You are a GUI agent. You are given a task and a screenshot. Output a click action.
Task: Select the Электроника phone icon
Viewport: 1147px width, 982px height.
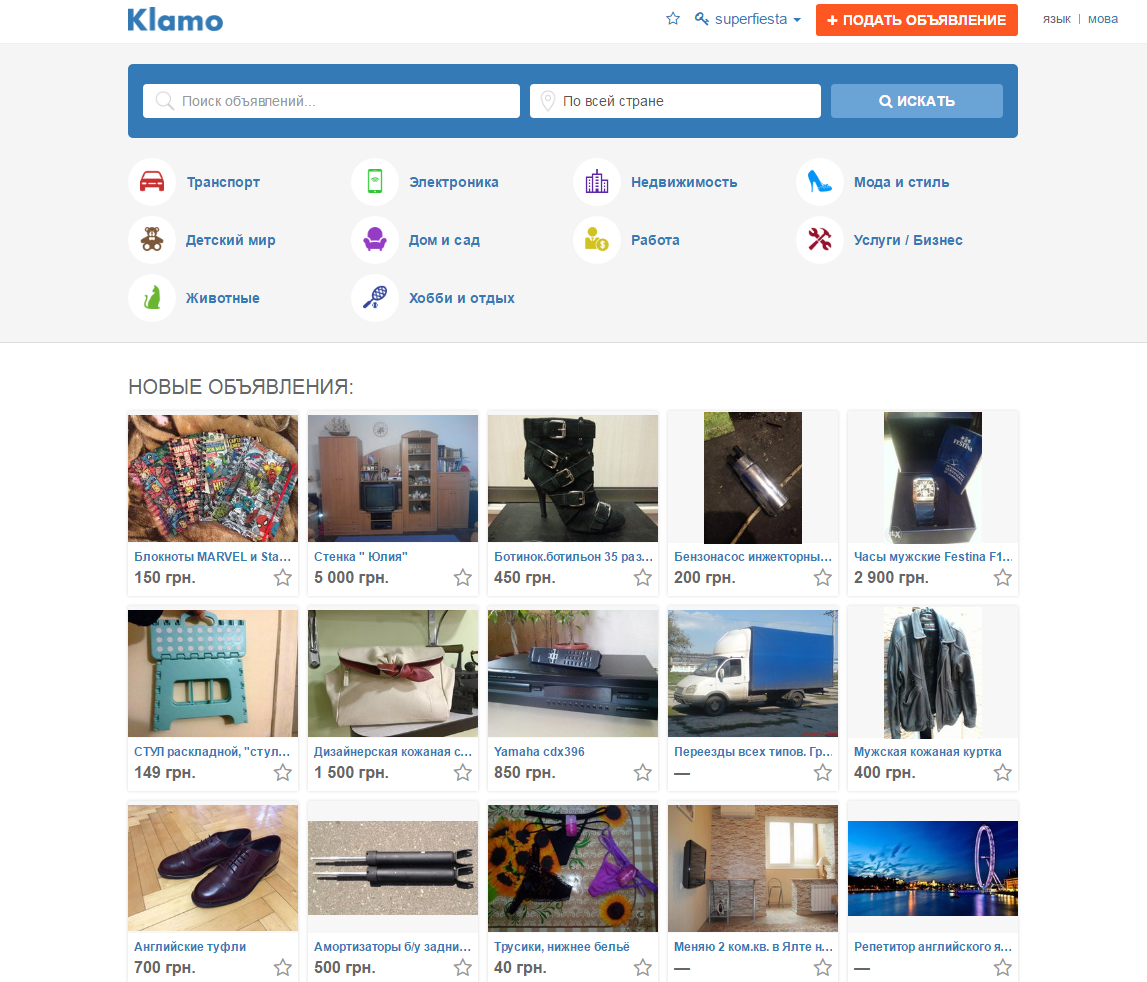click(375, 181)
